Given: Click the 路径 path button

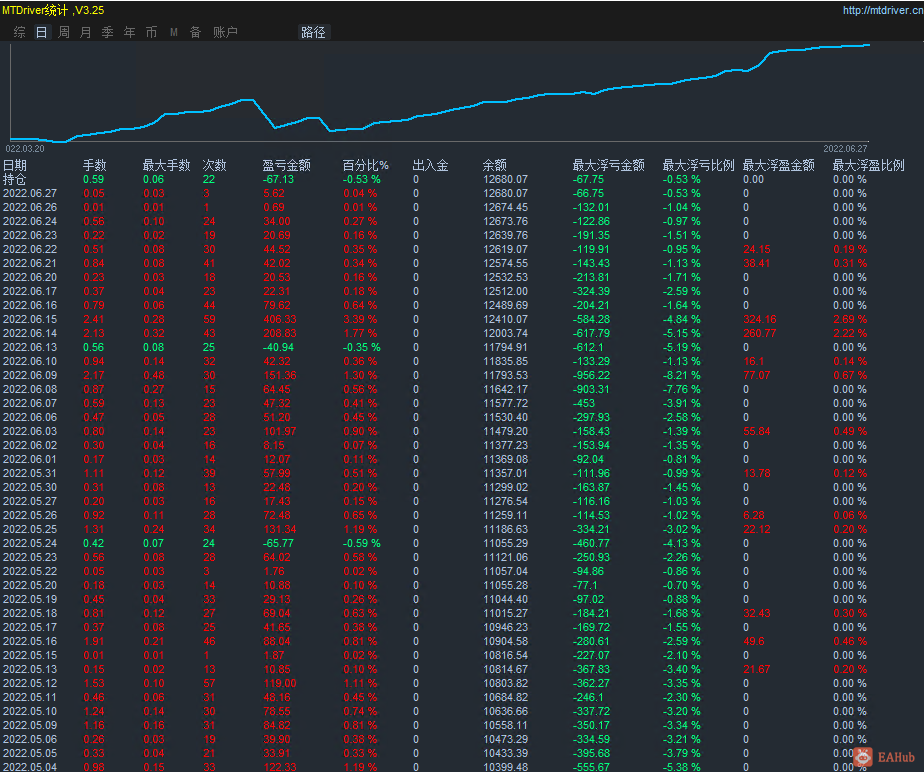Looking at the screenshot, I should click(314, 32).
